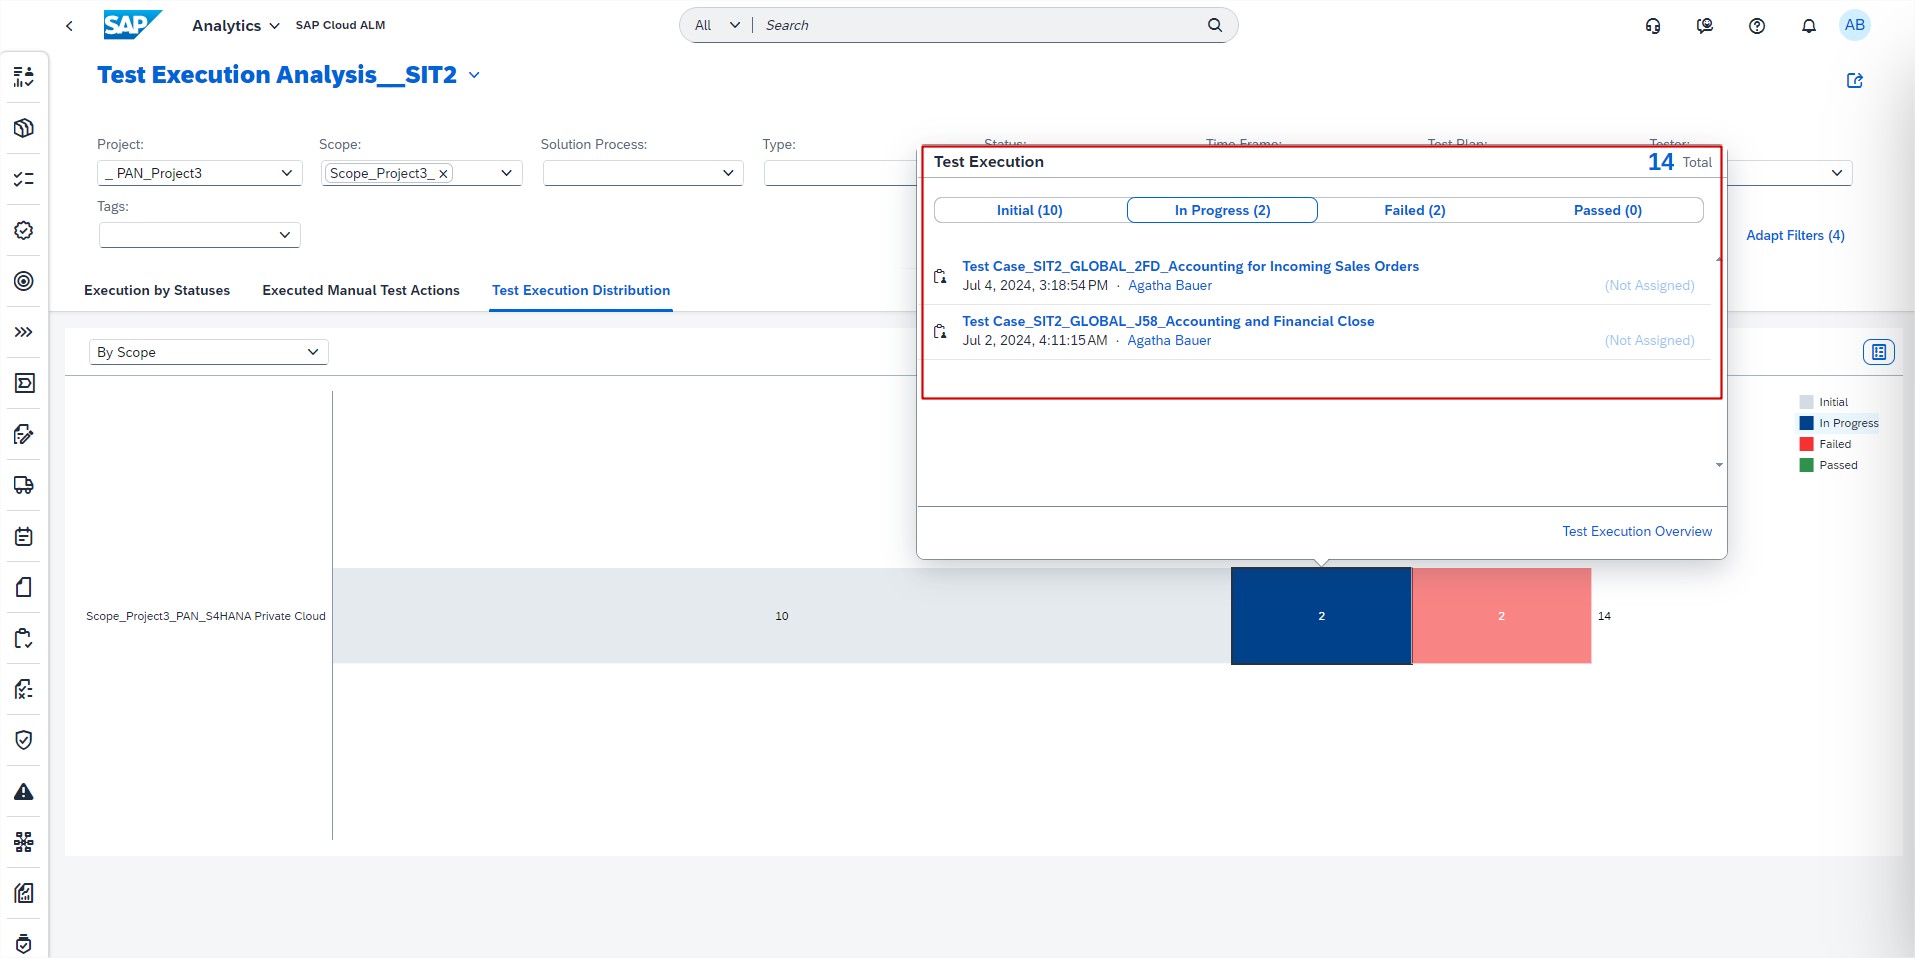
Task: Click the red Failed bar segment
Action: (x=1501, y=616)
